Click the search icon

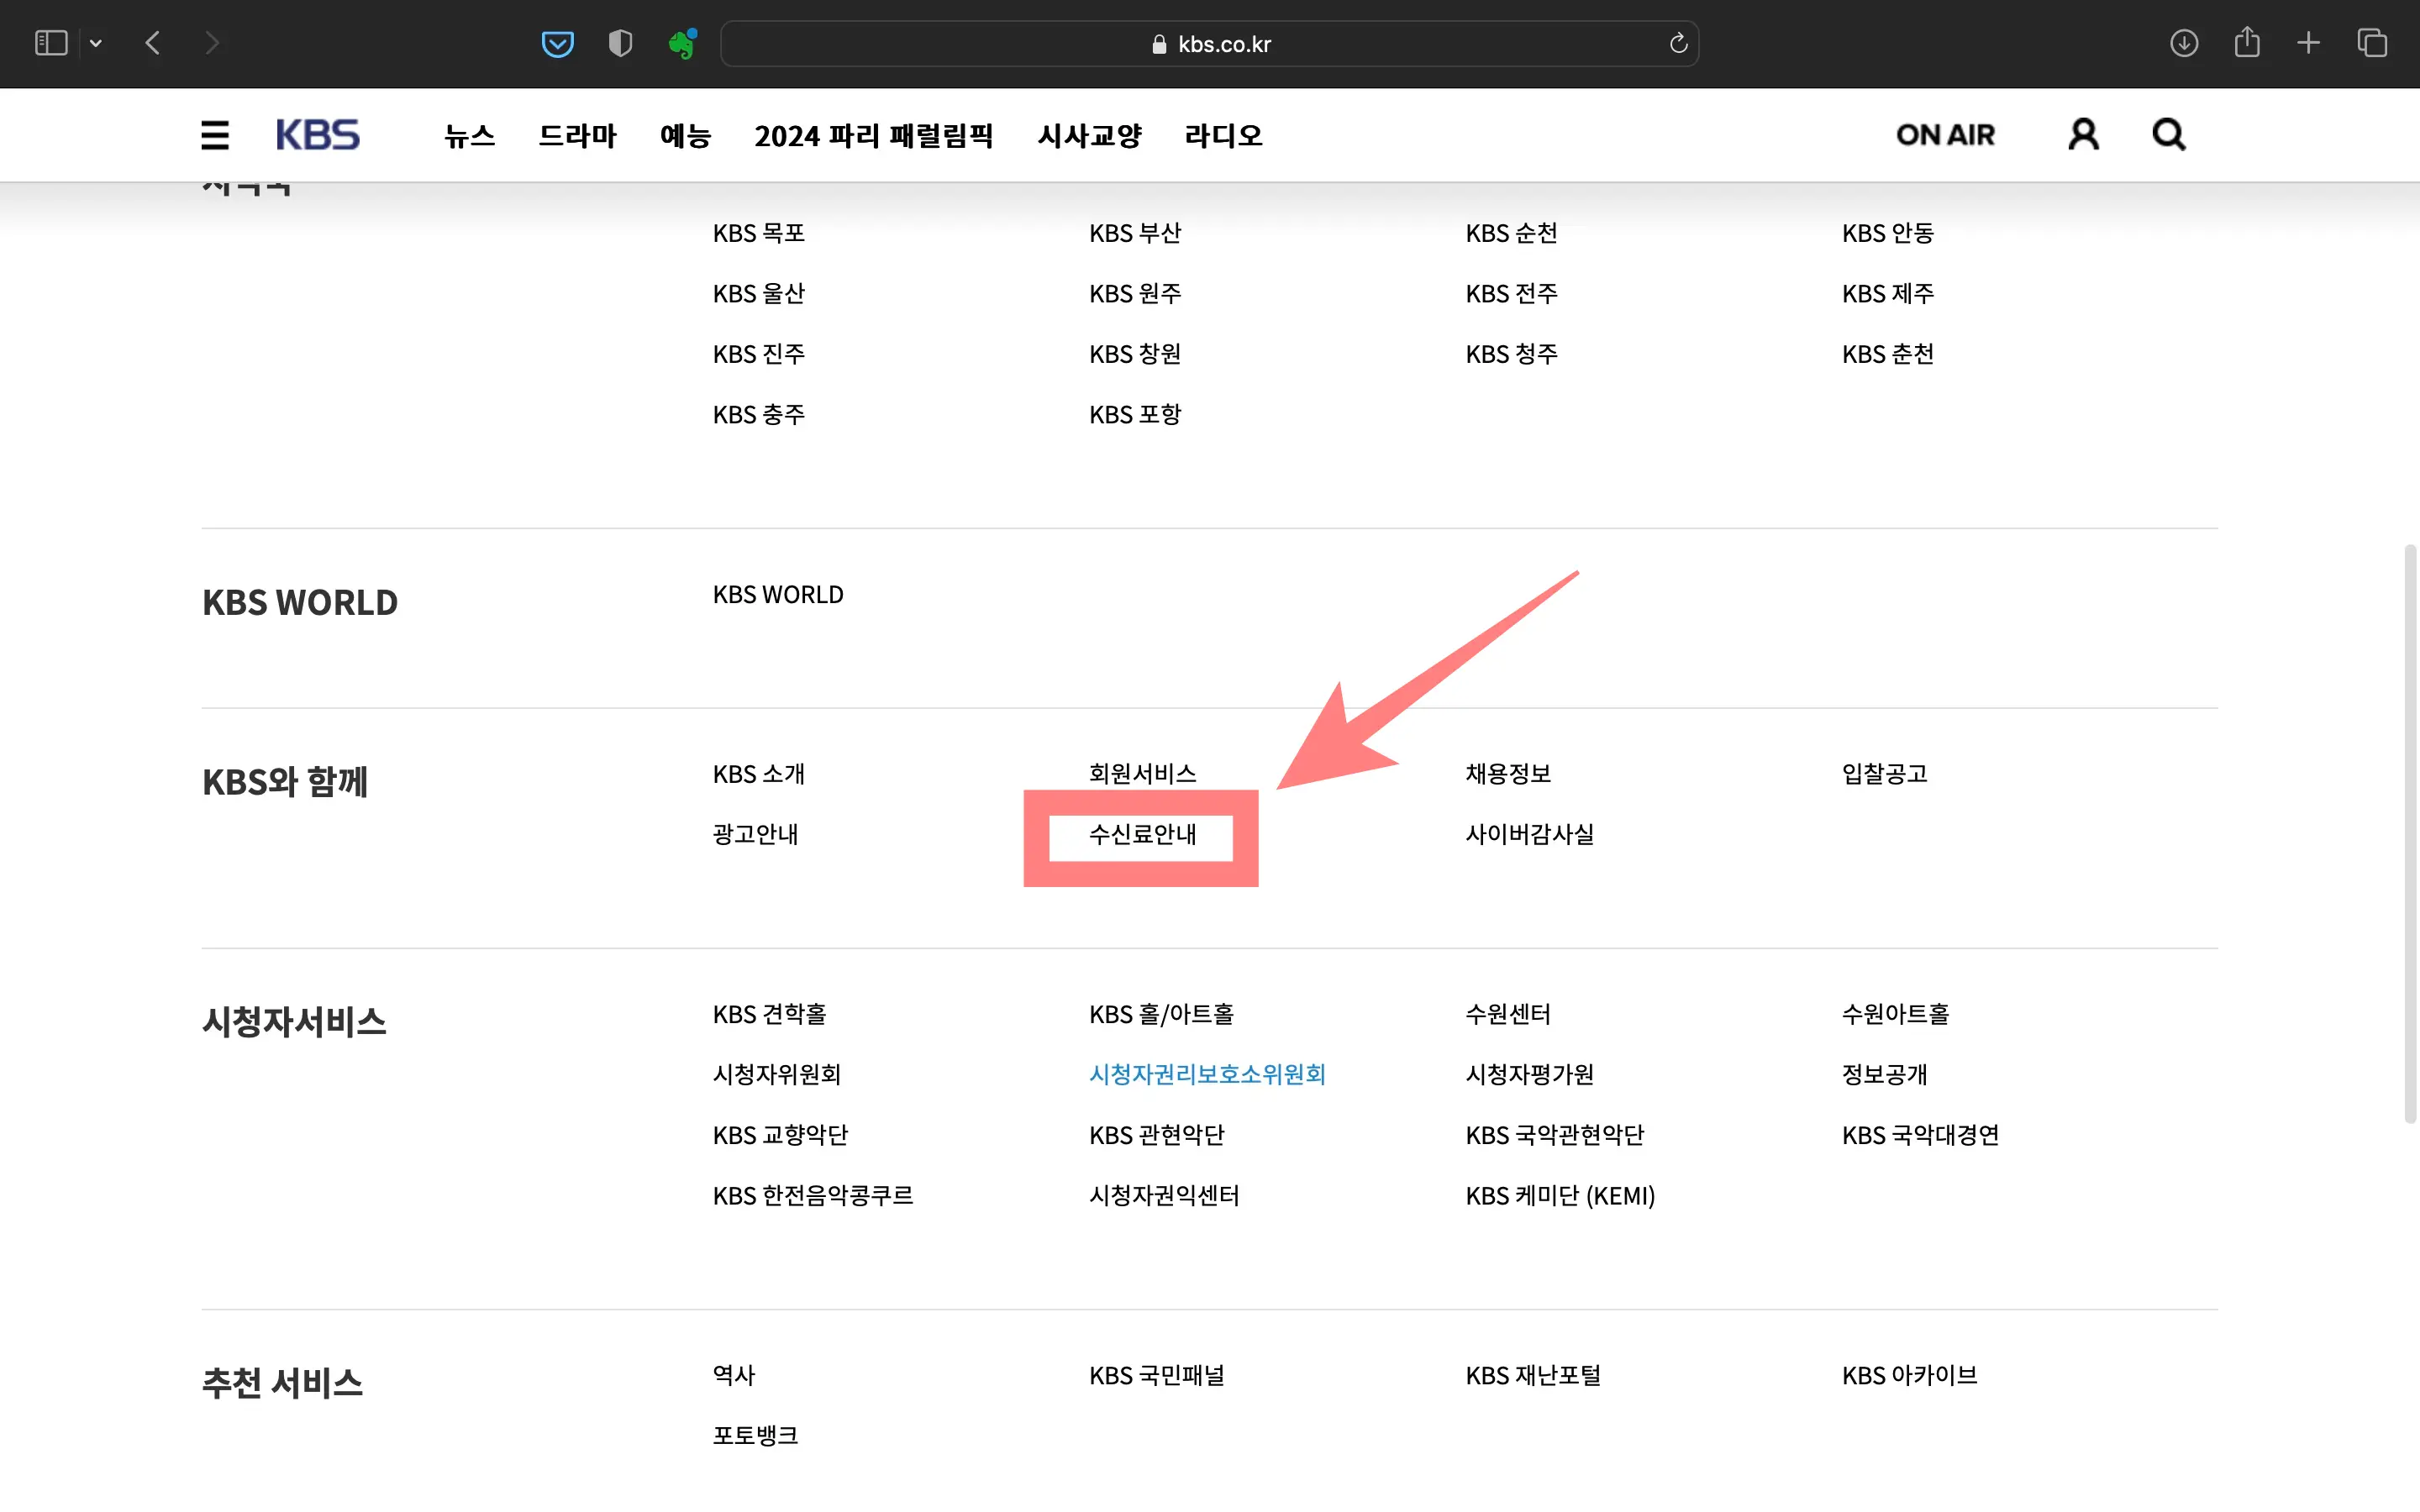pos(2166,134)
